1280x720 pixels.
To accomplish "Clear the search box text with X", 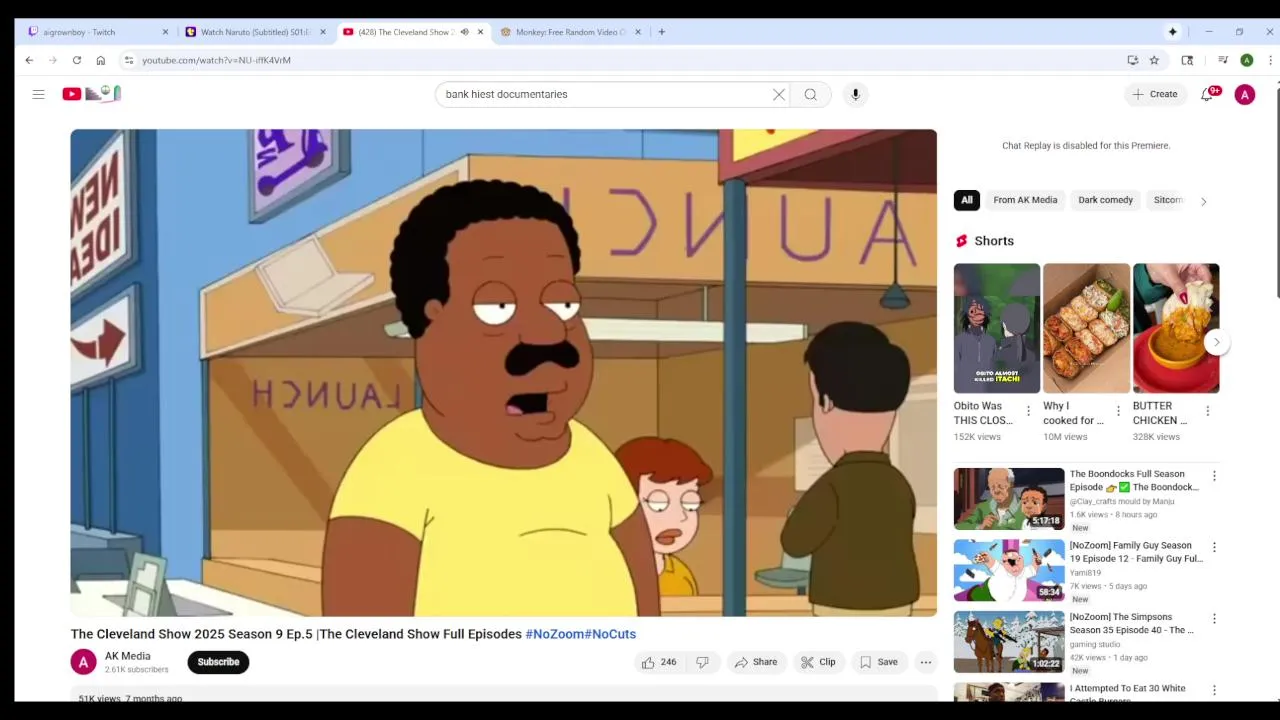I will coord(779,94).
